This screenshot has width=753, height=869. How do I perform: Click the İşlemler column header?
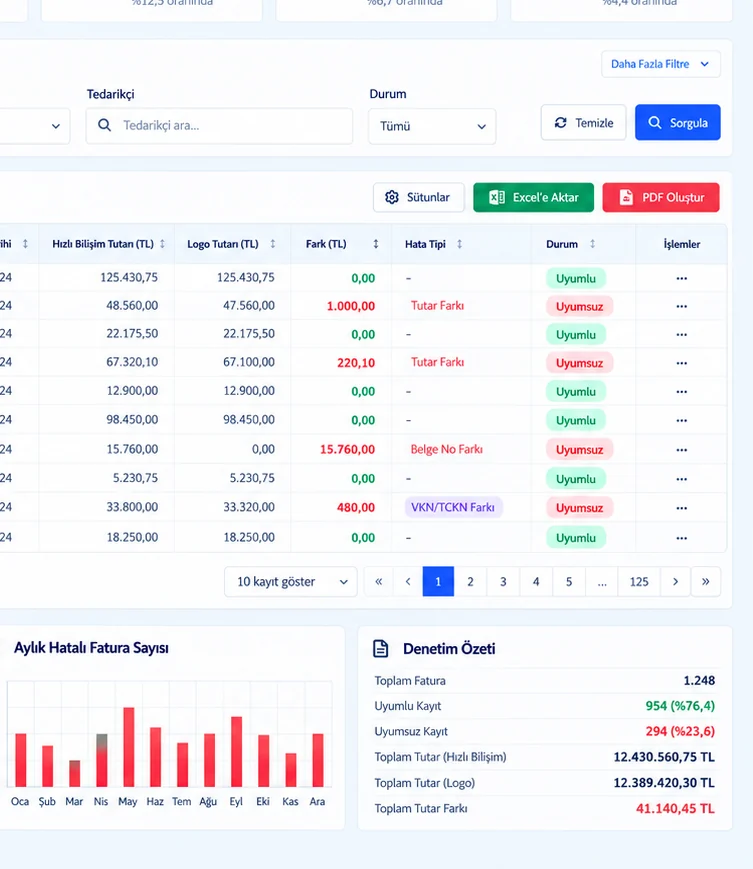(x=682, y=244)
